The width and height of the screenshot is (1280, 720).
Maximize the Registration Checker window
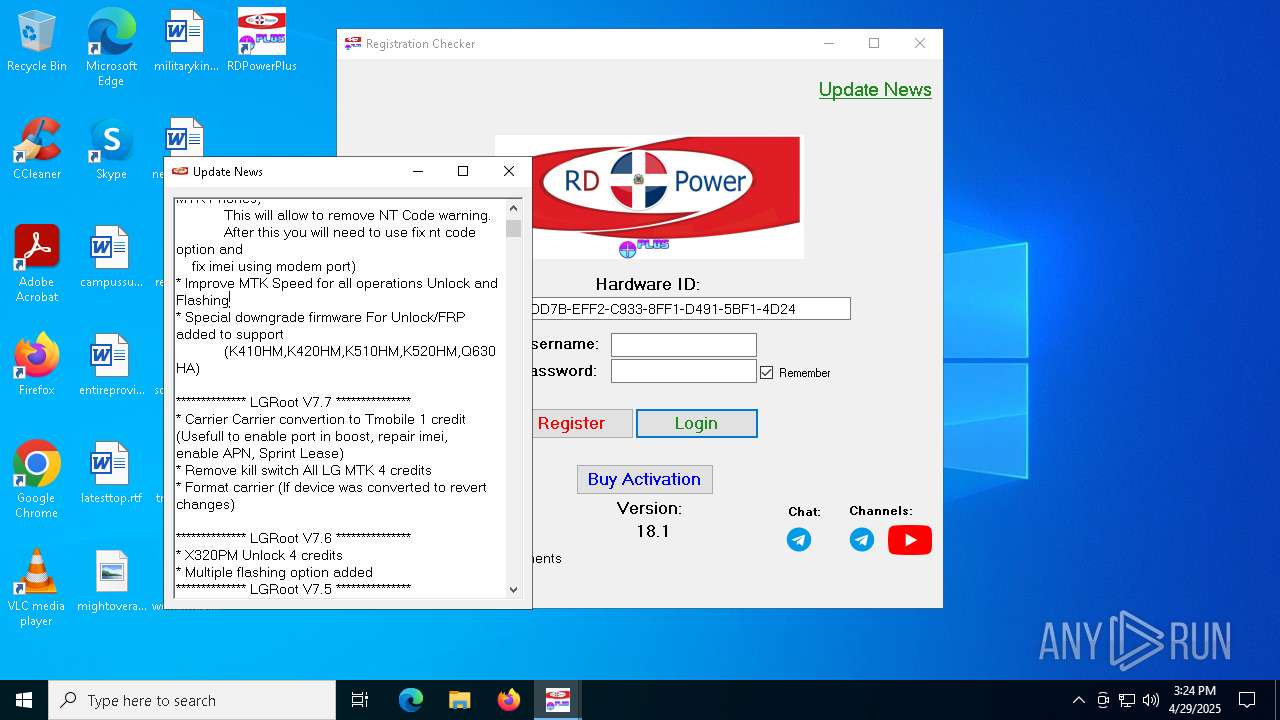click(x=874, y=43)
